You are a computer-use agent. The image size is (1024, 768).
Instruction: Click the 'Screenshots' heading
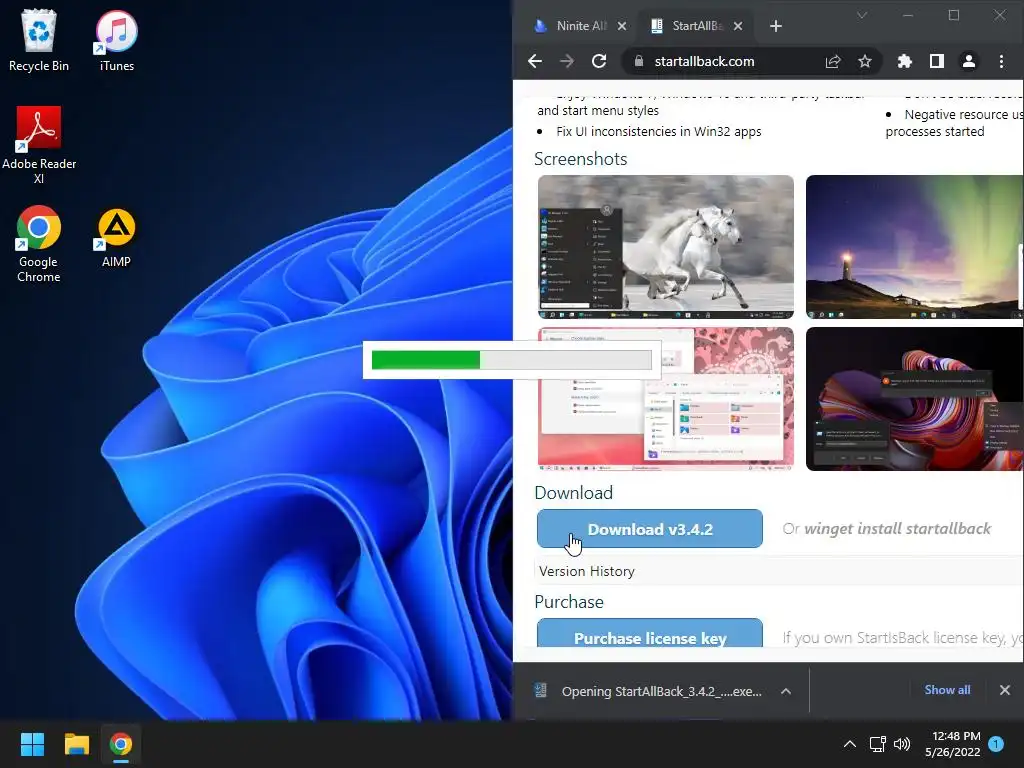click(x=581, y=159)
